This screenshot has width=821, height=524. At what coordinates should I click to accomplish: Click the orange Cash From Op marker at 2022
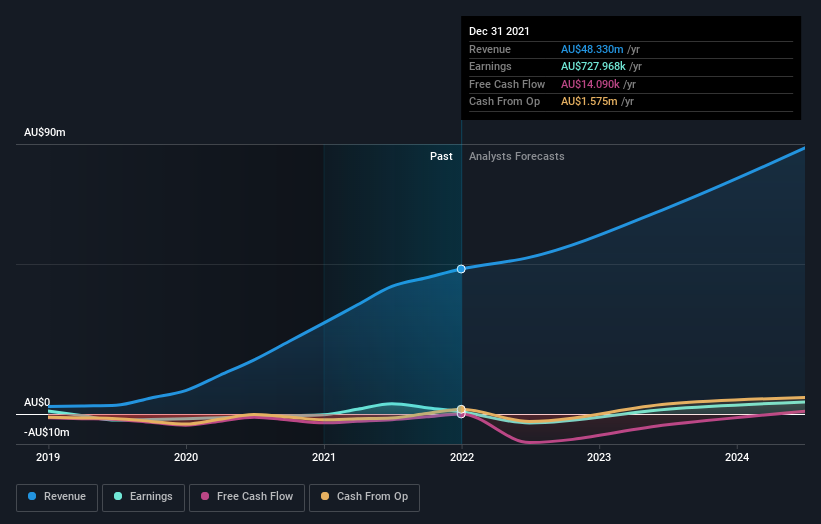[461, 409]
